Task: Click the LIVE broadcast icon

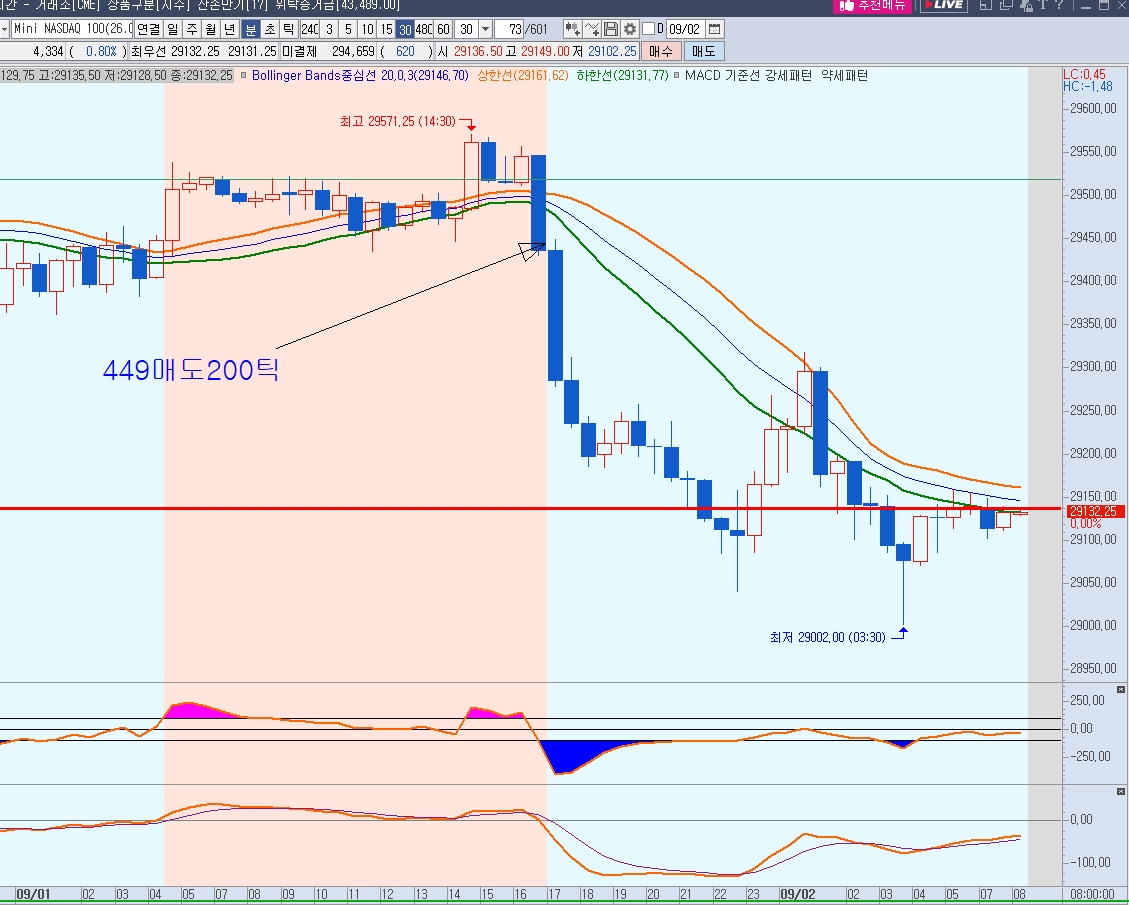Action: click(x=944, y=5)
